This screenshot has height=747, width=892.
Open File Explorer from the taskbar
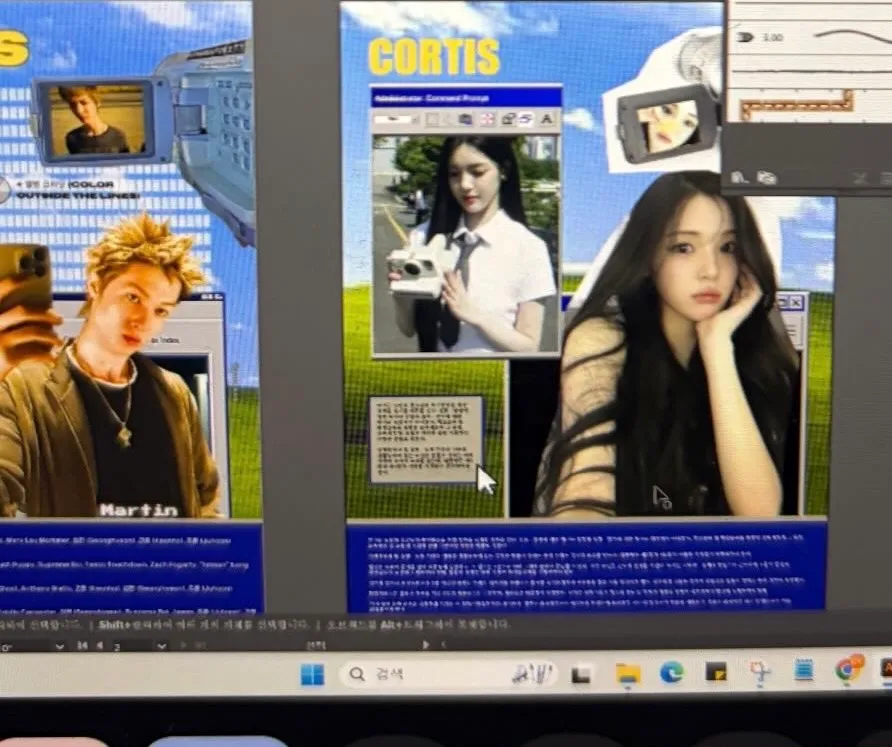[628, 674]
